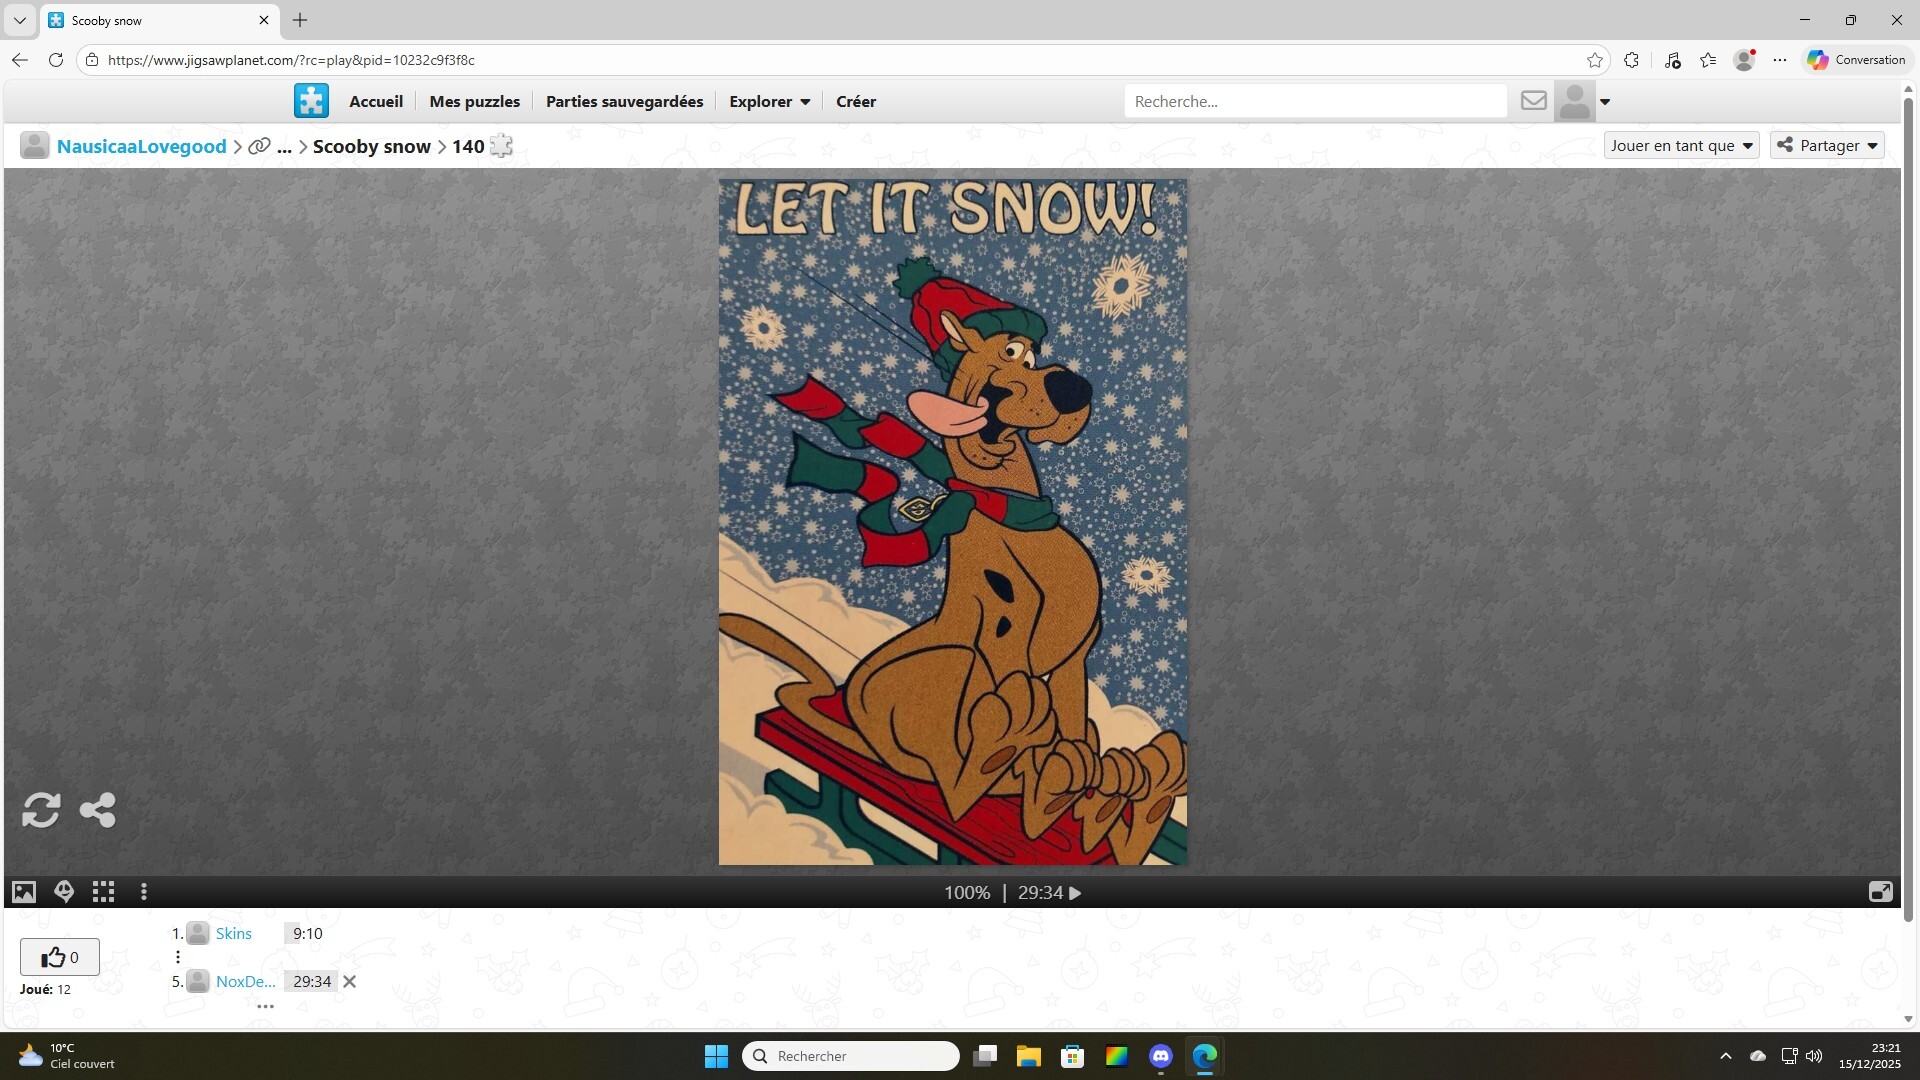Click the thumbs-up like button
Screen dimensions: 1920x1080
[x=59, y=957]
